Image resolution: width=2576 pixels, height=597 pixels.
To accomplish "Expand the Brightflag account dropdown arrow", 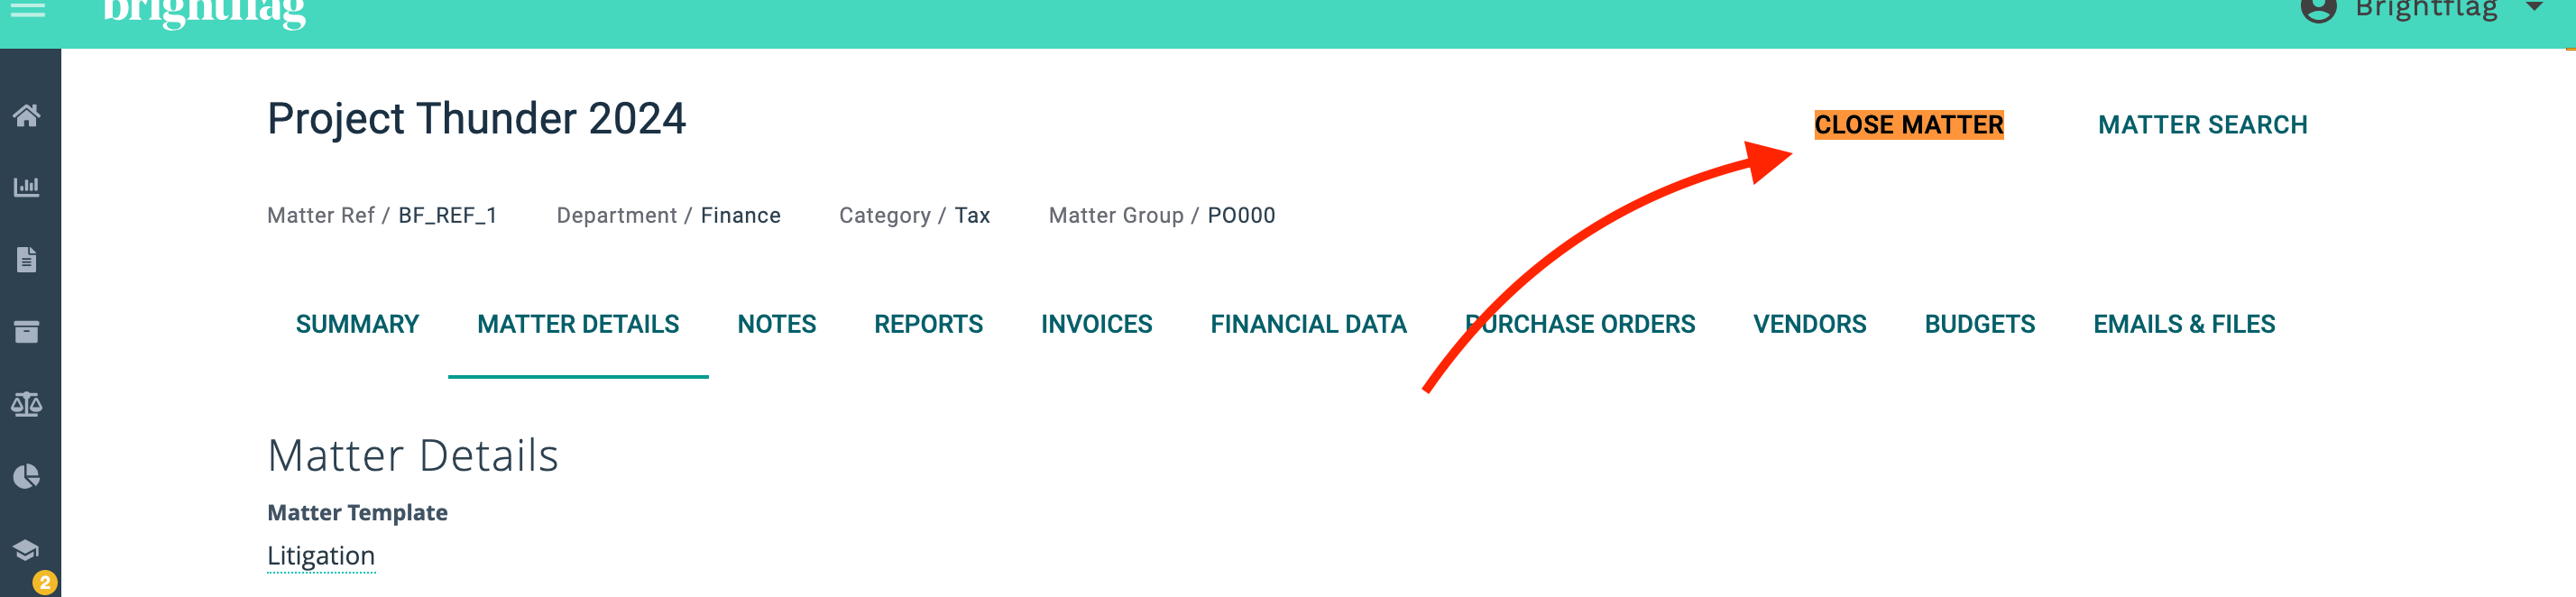I will (2534, 7).
